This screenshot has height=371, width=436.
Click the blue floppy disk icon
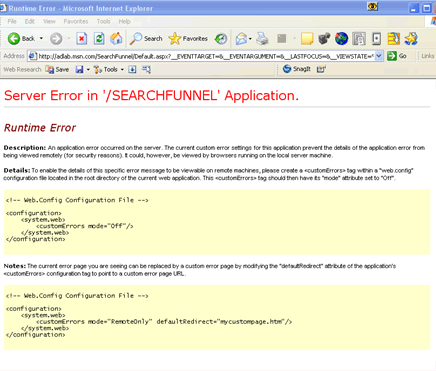79,69
